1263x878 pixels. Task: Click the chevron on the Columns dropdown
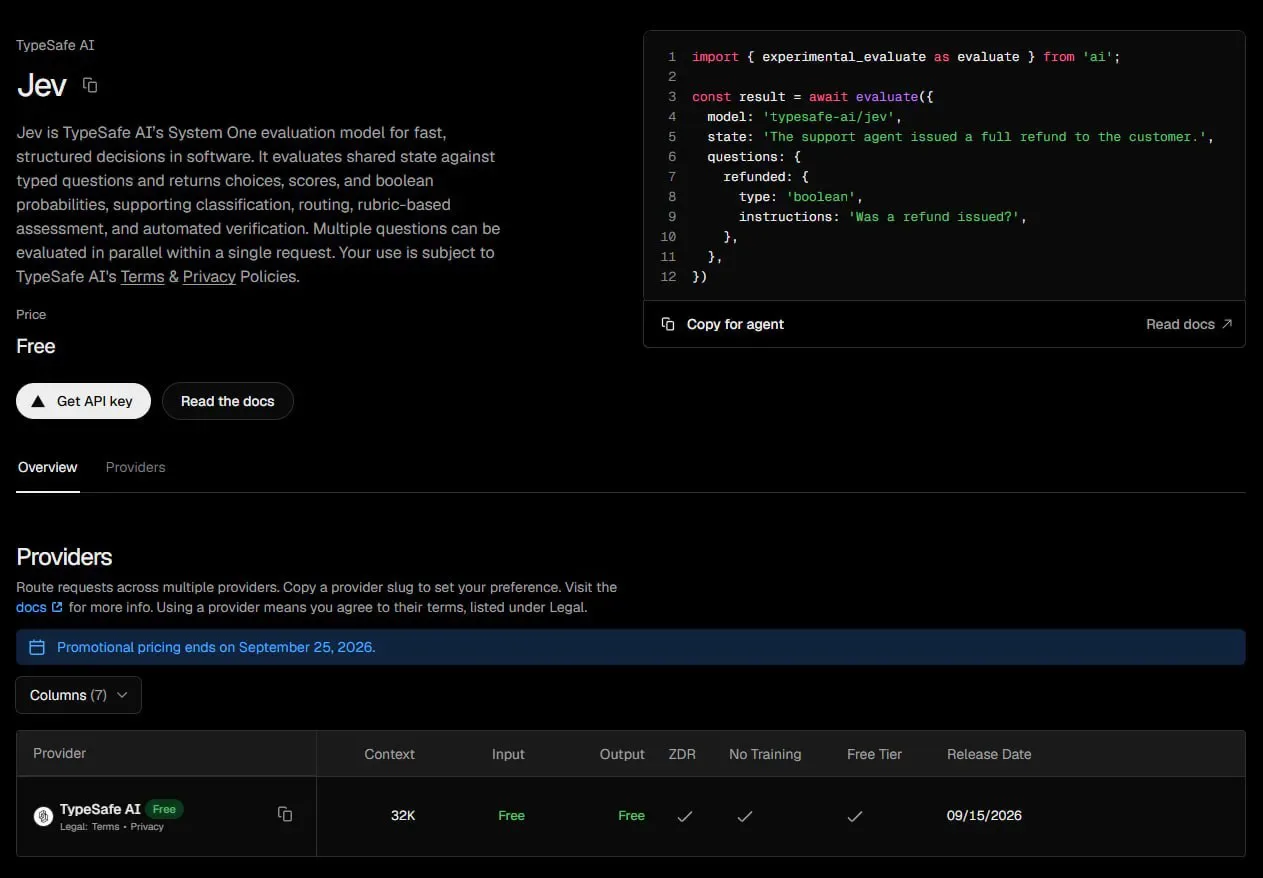[123, 695]
